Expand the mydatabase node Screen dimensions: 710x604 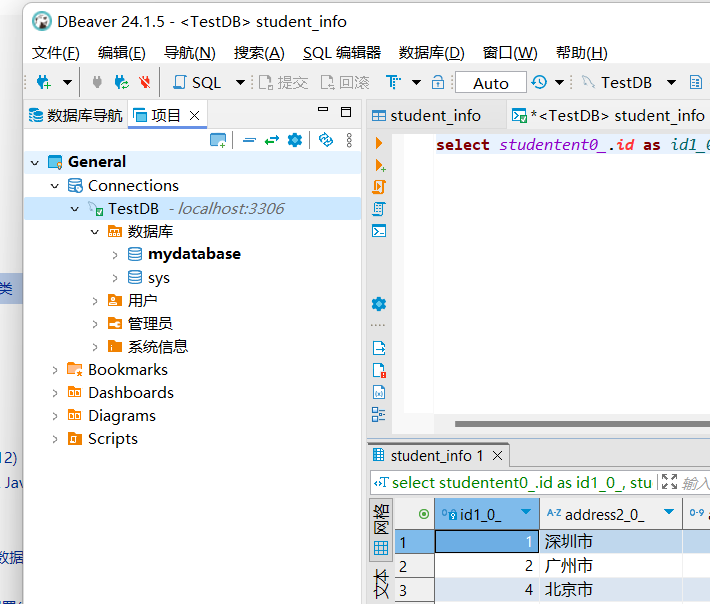coord(115,255)
